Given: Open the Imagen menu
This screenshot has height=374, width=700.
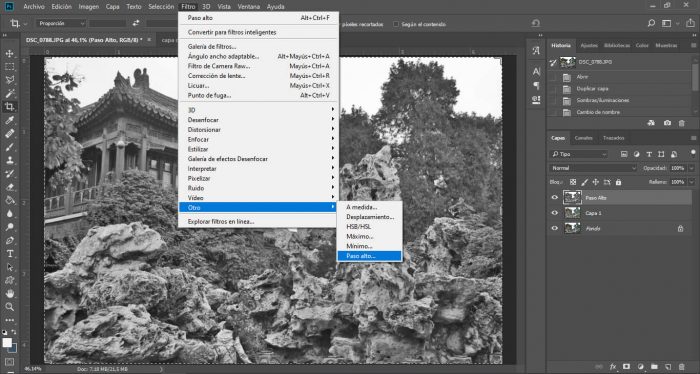Looking at the screenshot, I should click(88, 7).
